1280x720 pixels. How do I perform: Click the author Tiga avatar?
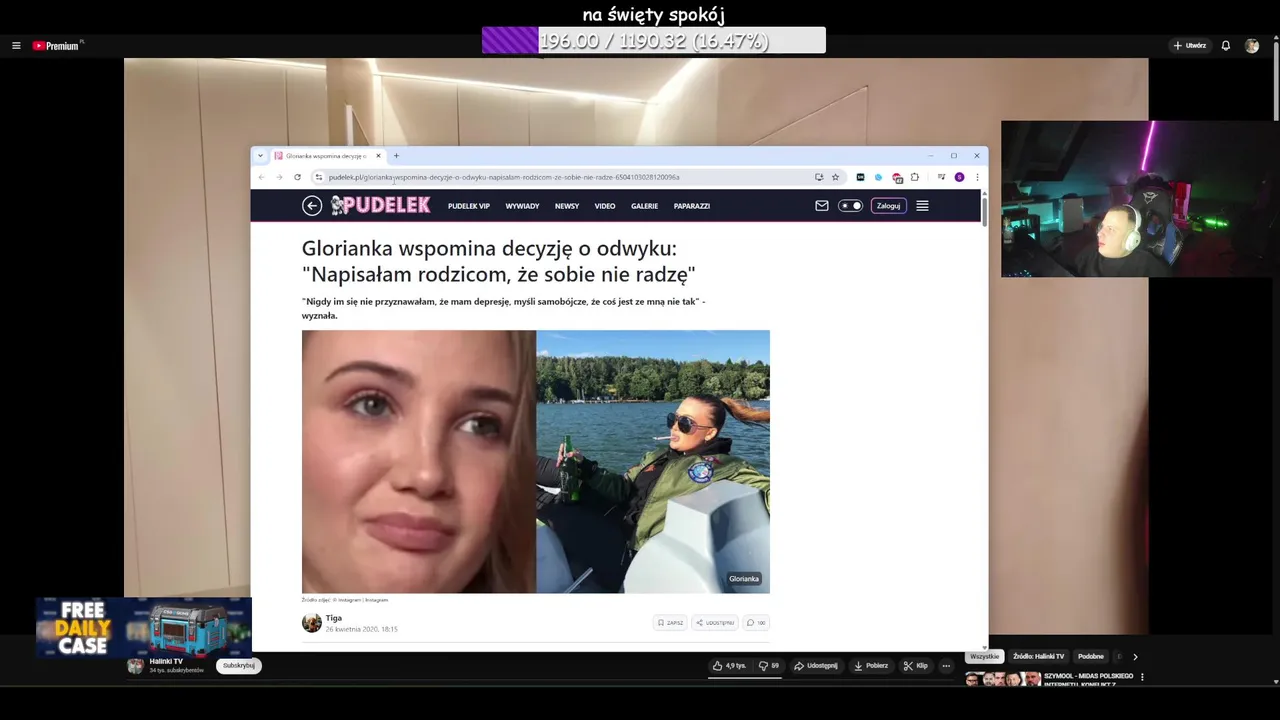[312, 623]
